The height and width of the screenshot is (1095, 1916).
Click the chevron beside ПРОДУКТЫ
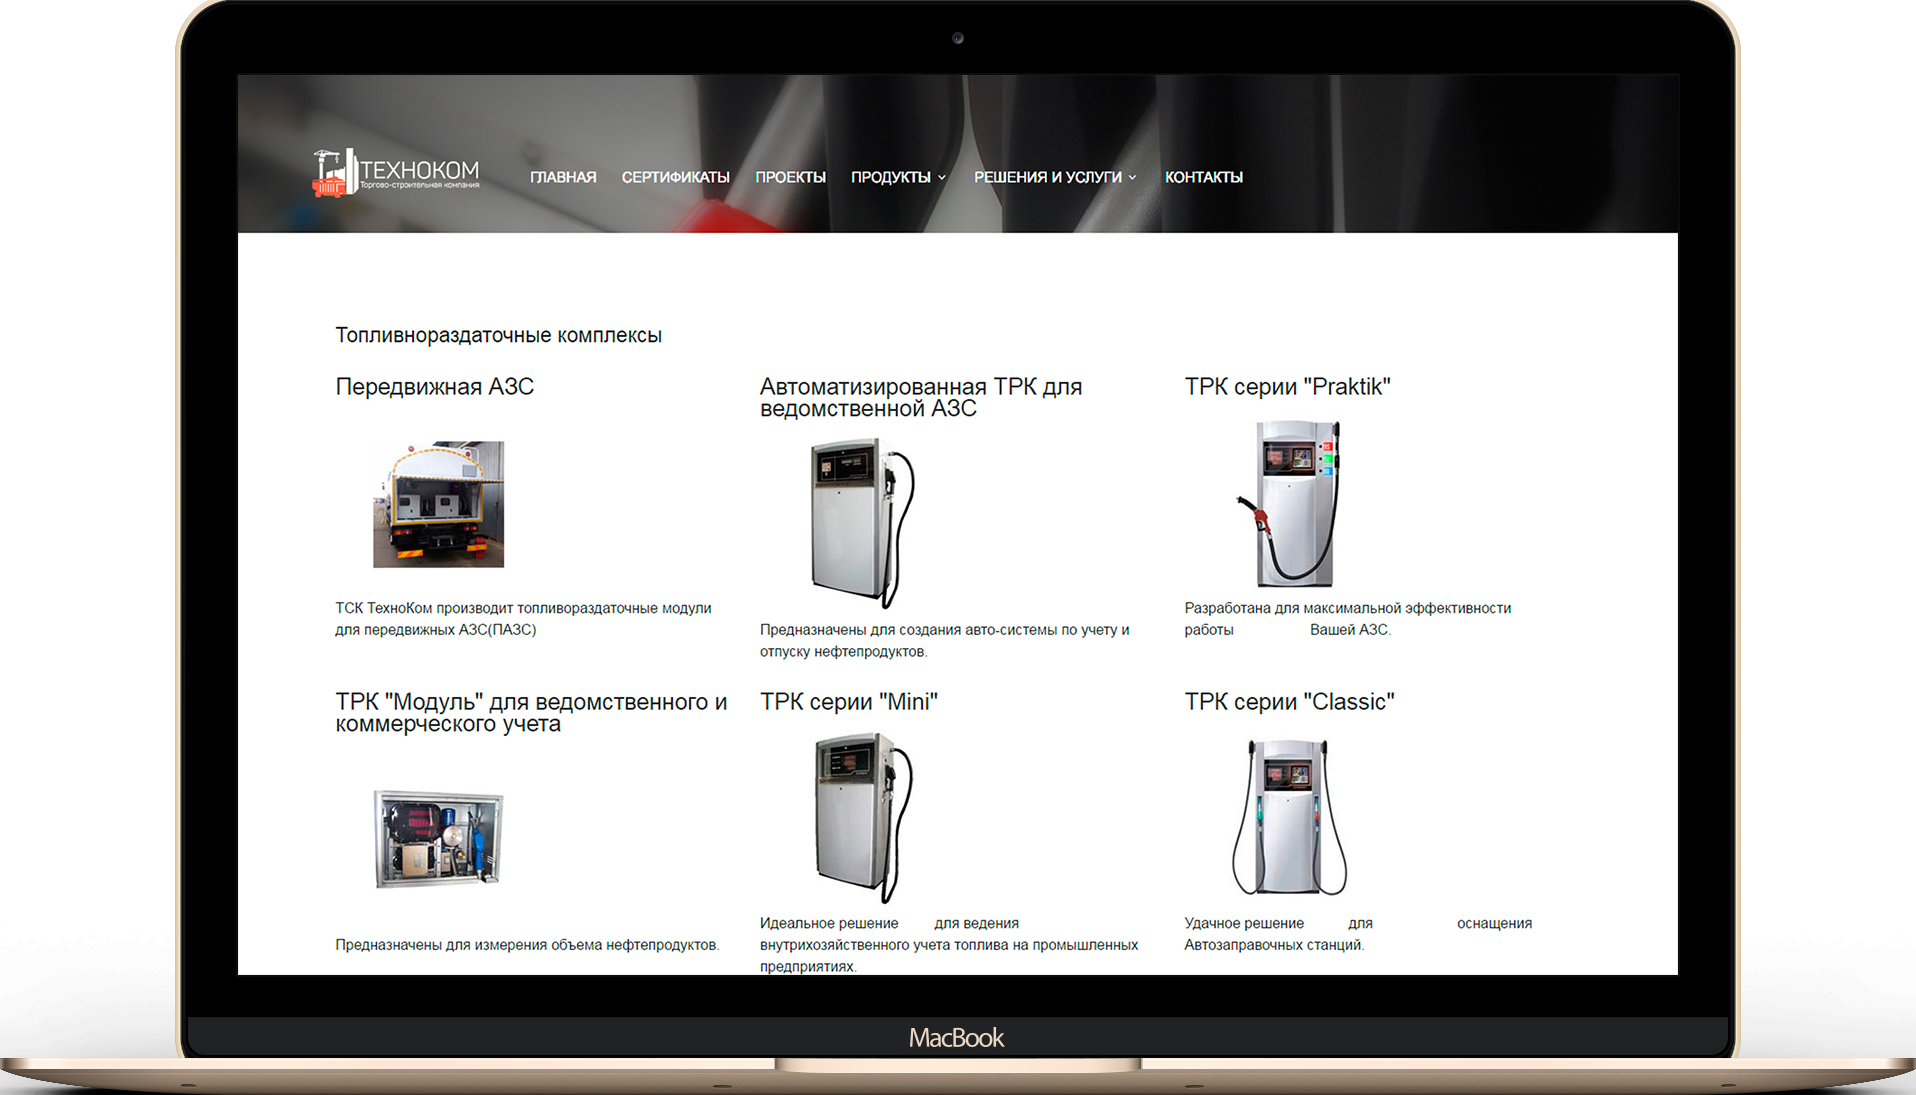[x=942, y=178]
